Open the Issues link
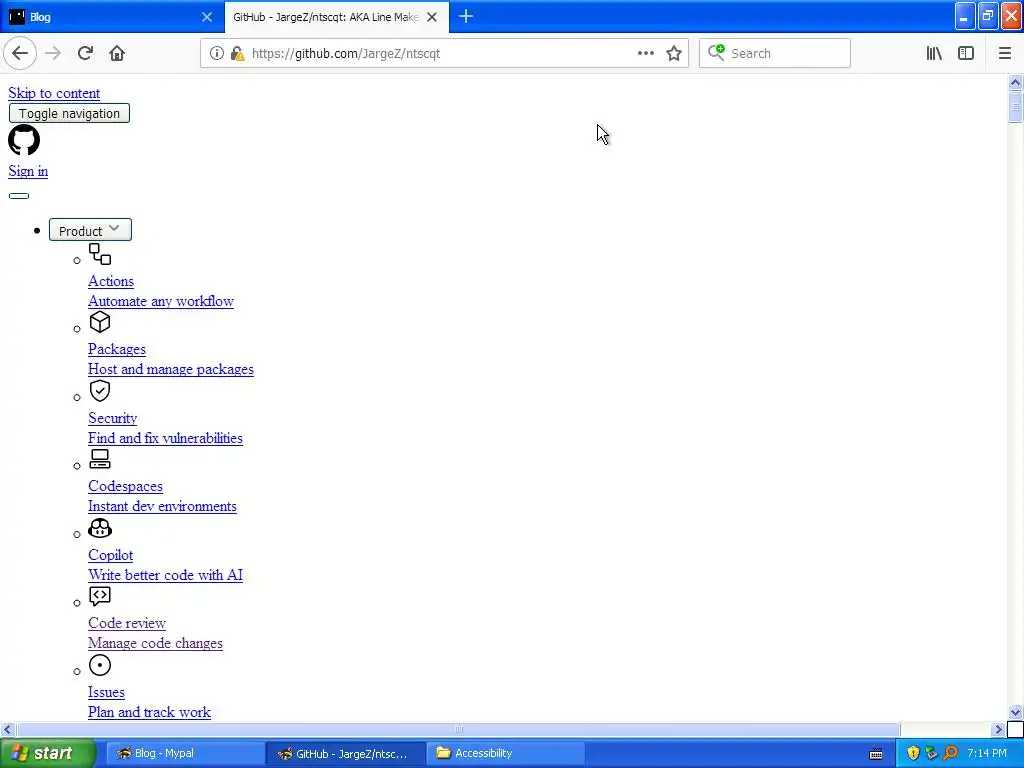 [106, 692]
